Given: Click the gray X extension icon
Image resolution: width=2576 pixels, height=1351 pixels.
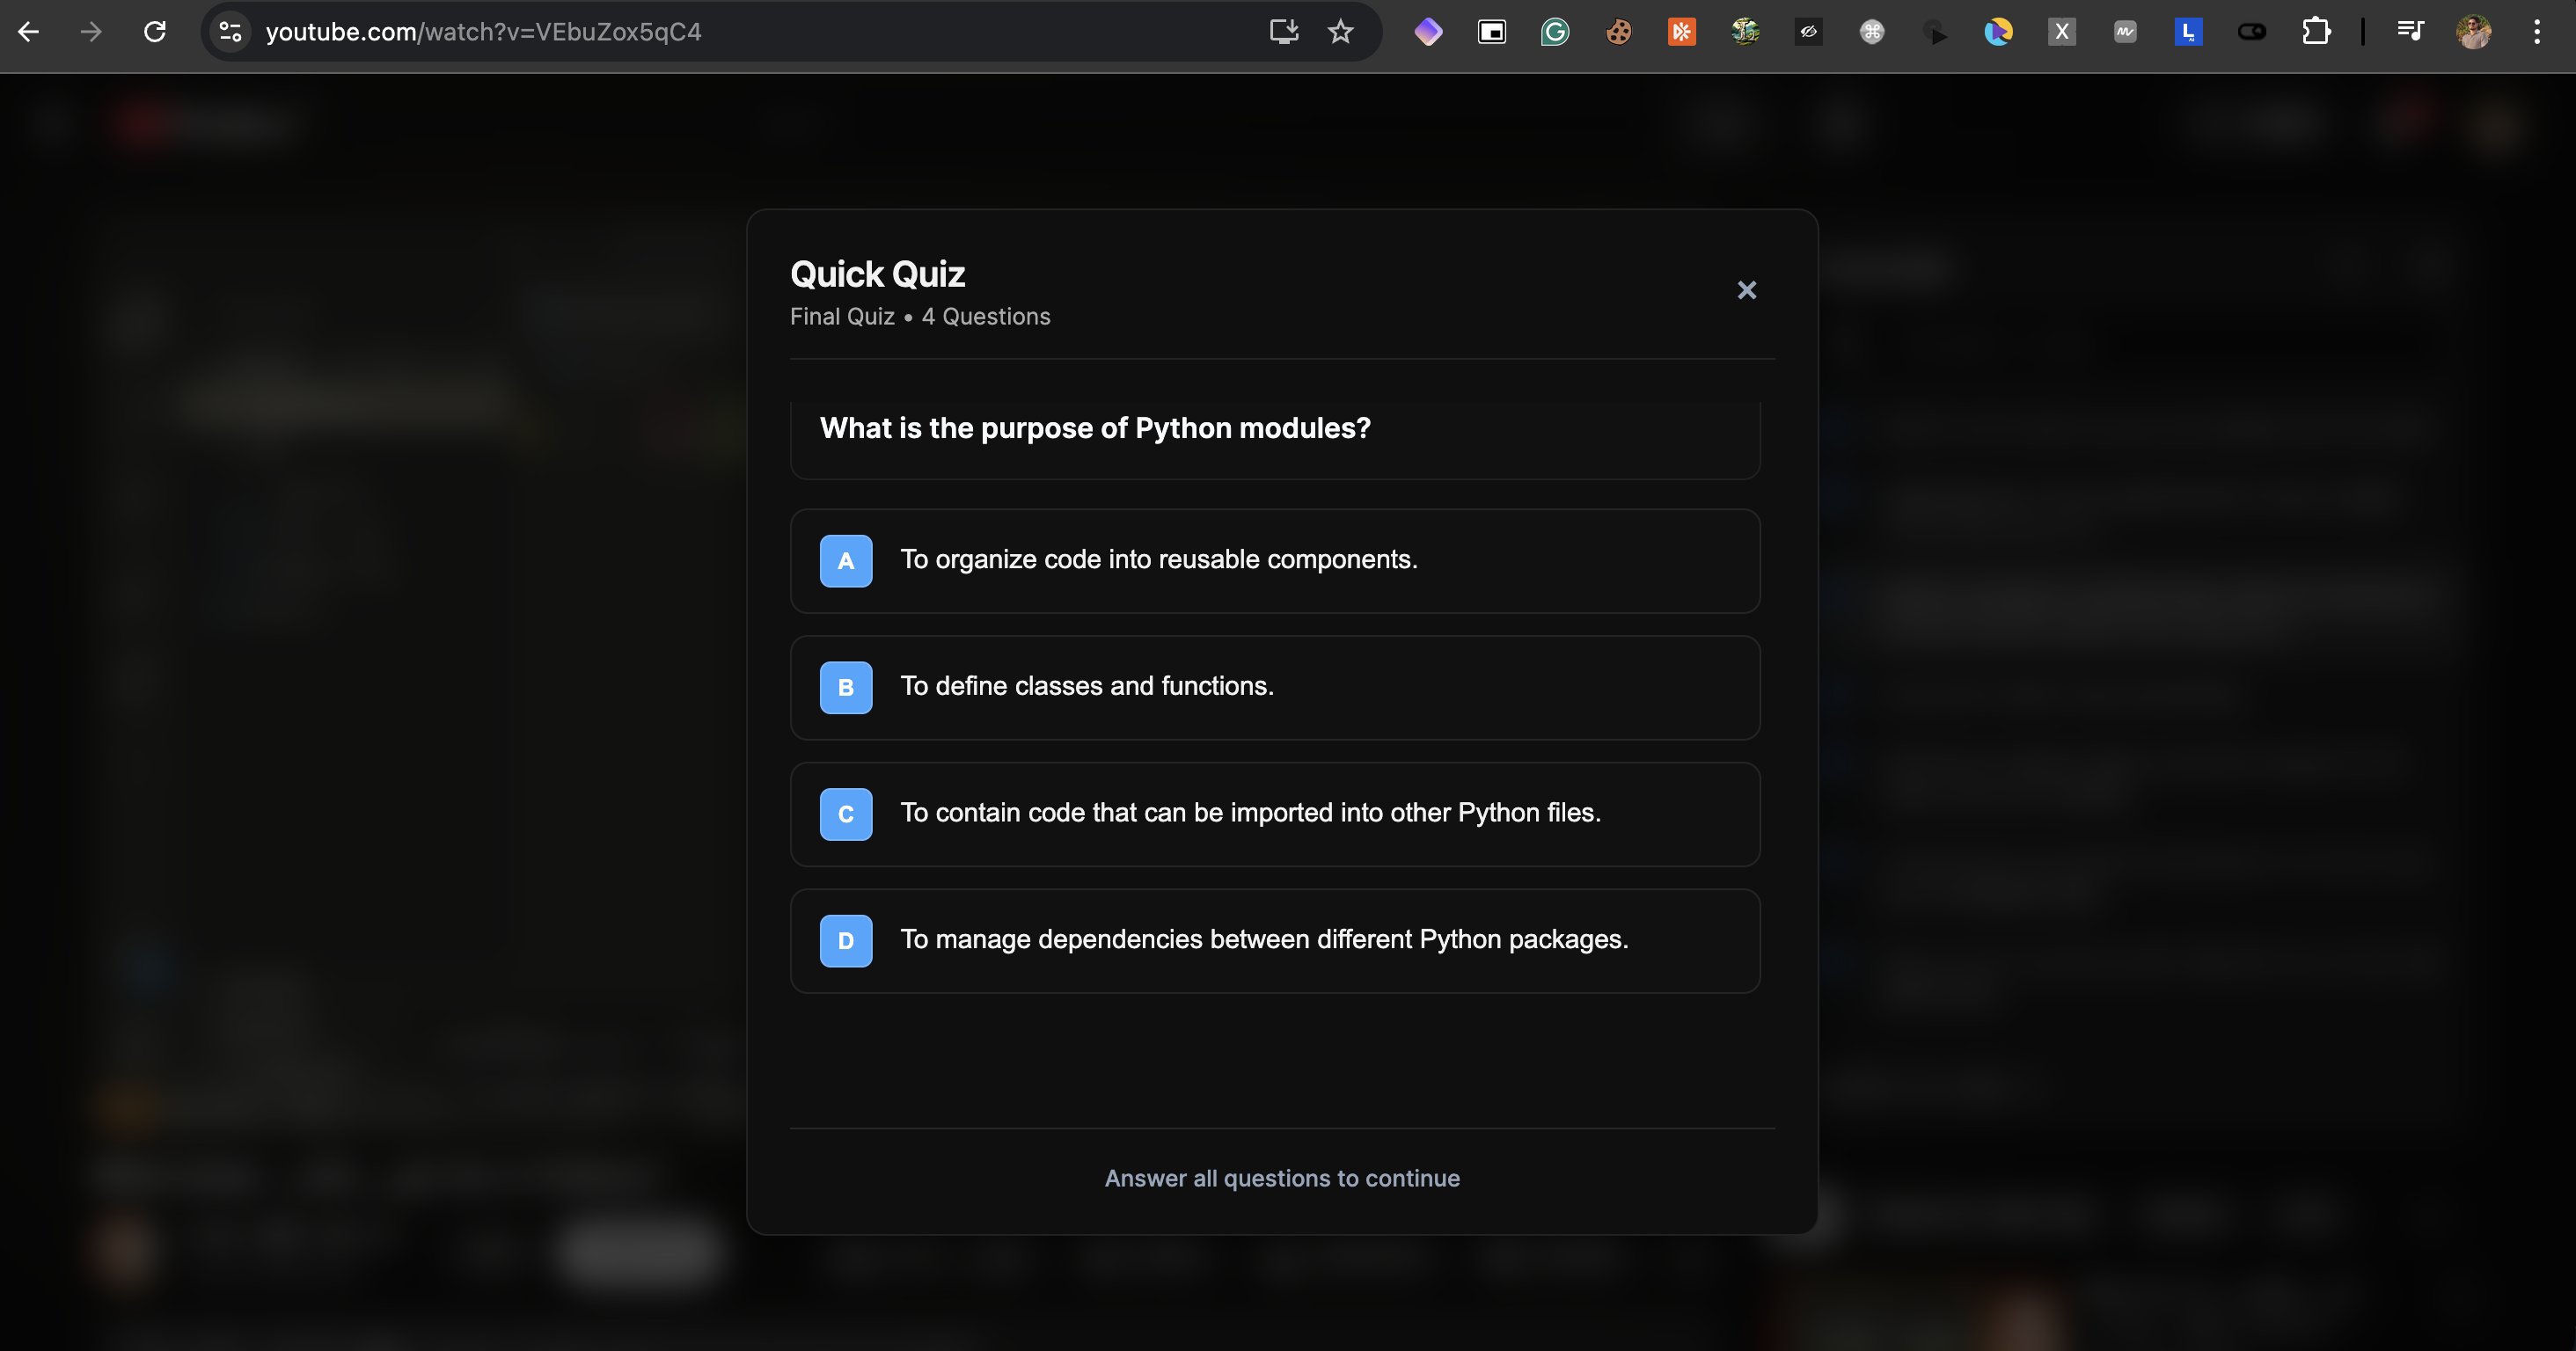Looking at the screenshot, I should click(2061, 32).
